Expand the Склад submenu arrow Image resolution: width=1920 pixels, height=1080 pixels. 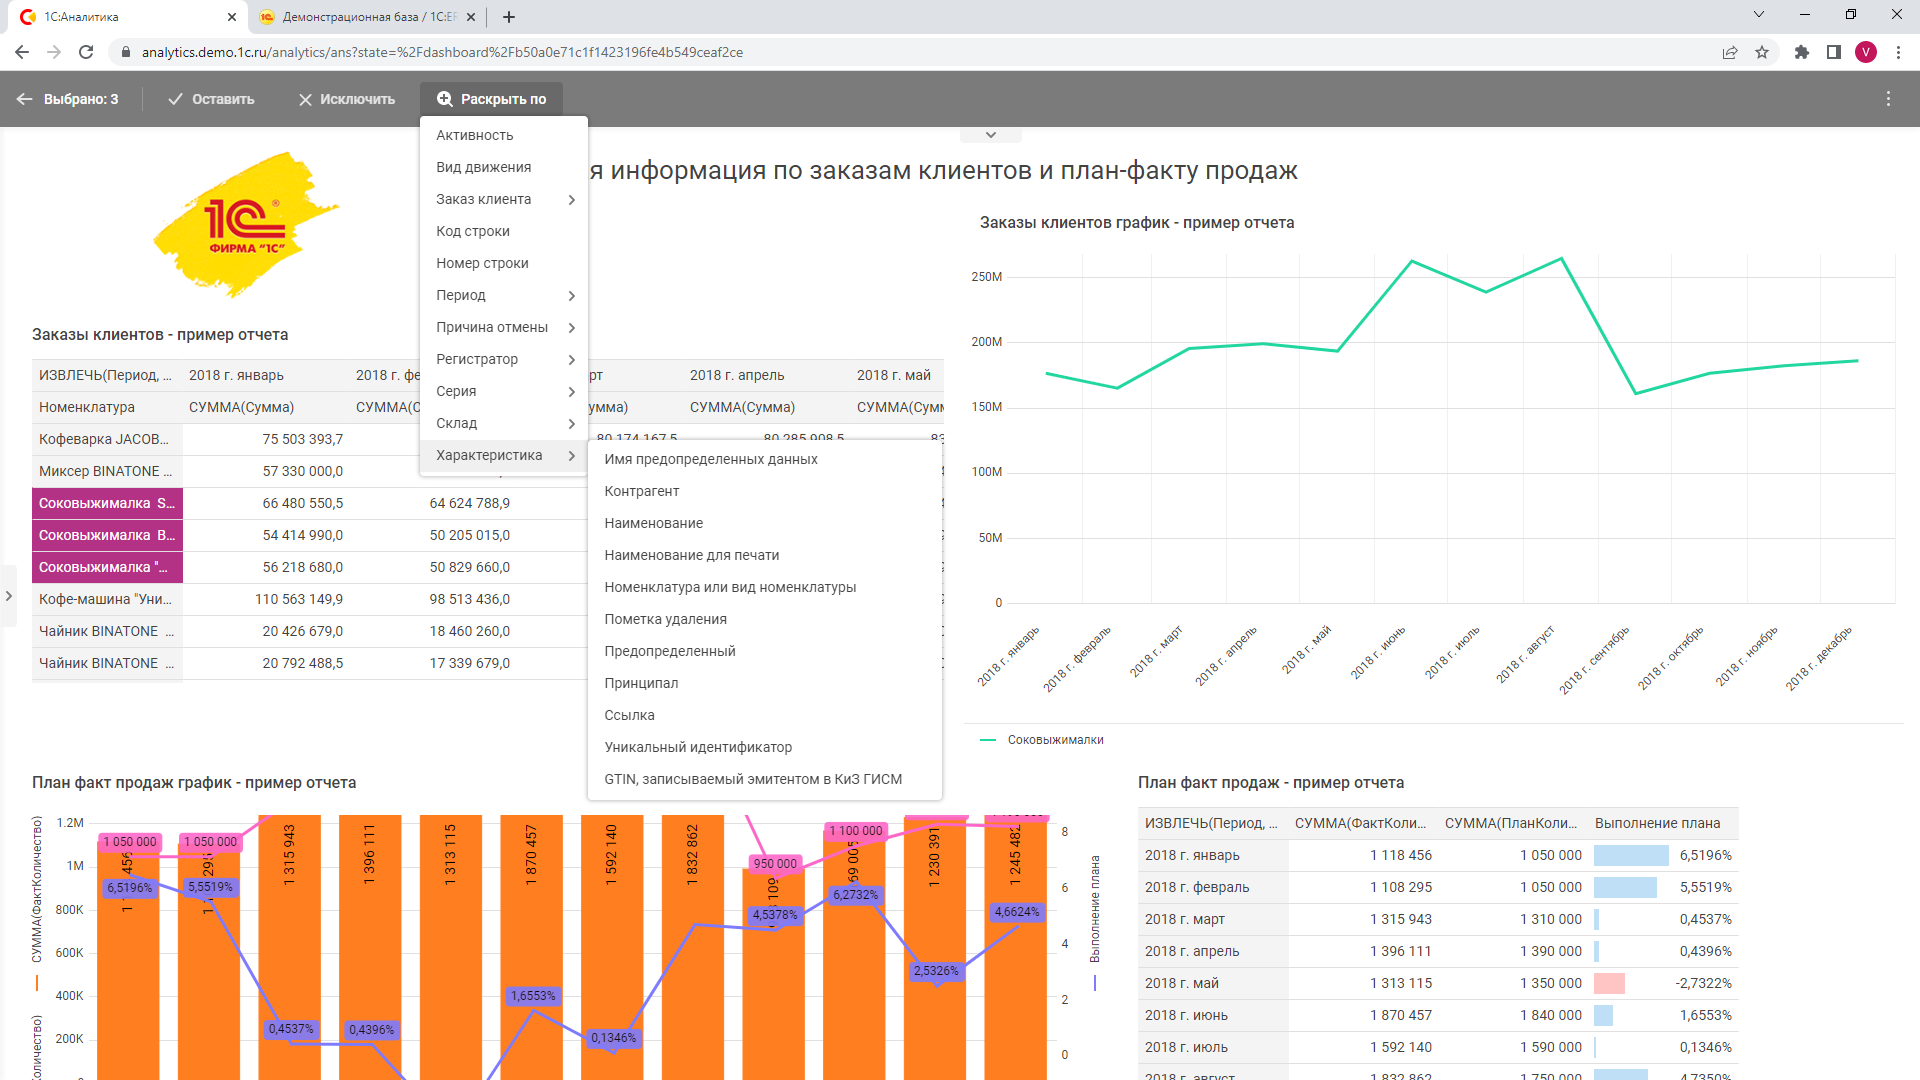point(571,423)
